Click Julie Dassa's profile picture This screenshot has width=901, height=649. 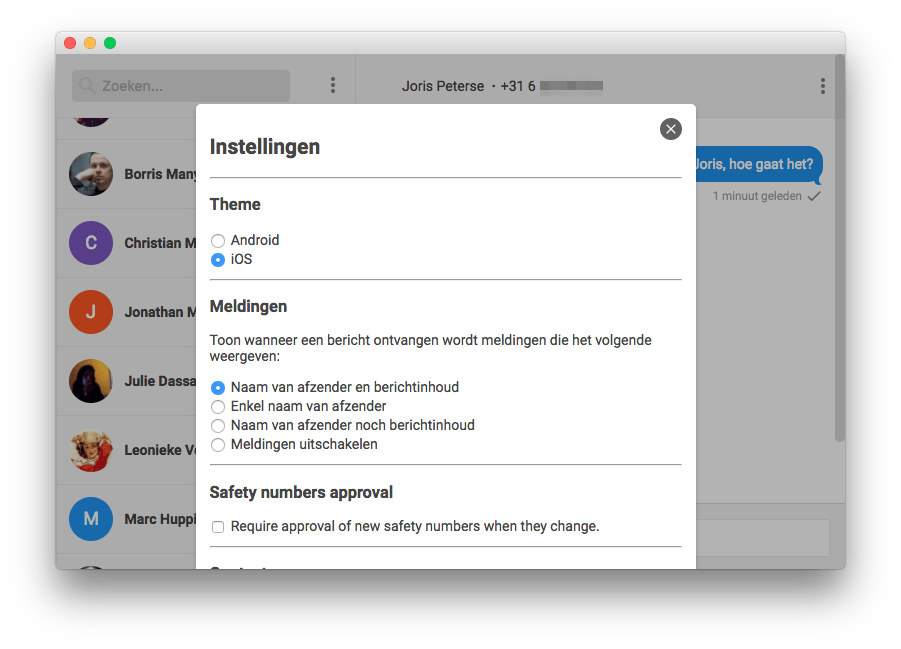coord(91,381)
